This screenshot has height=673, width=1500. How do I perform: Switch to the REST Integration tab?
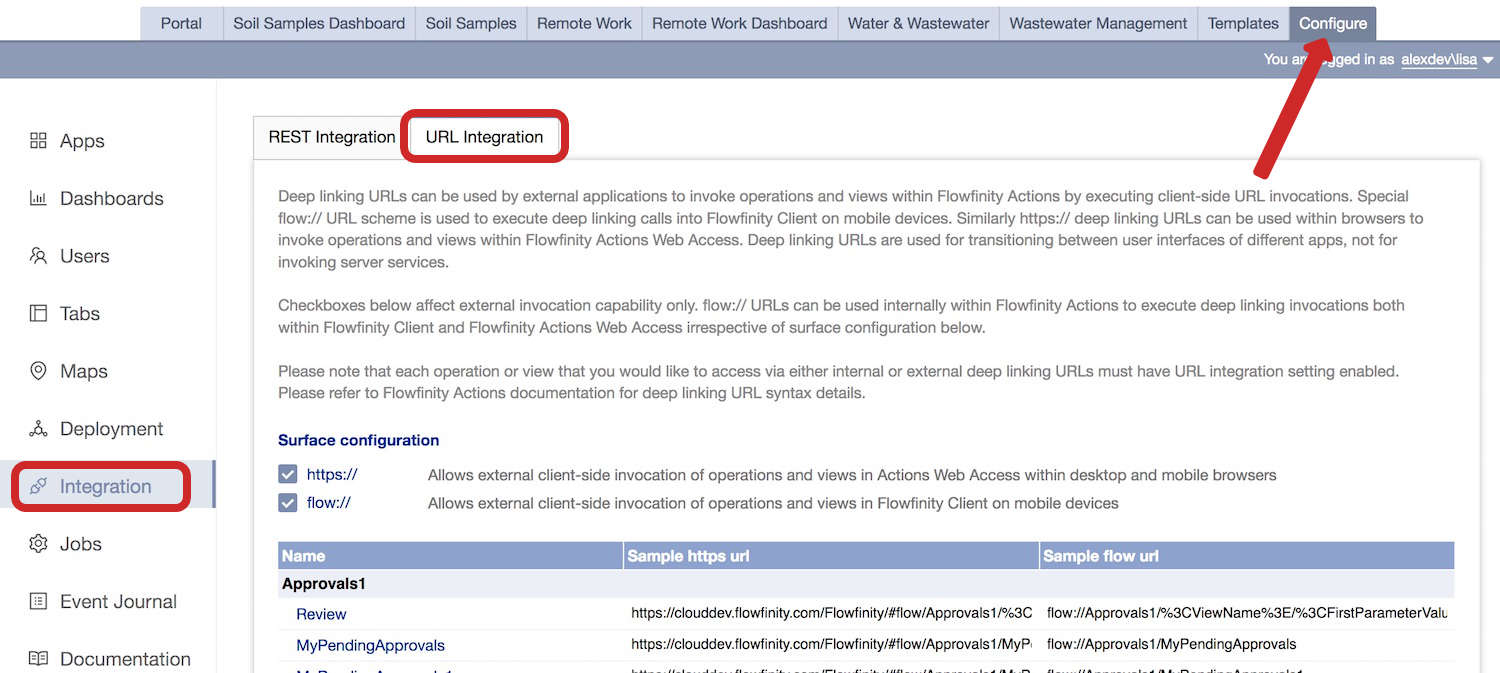coord(331,137)
